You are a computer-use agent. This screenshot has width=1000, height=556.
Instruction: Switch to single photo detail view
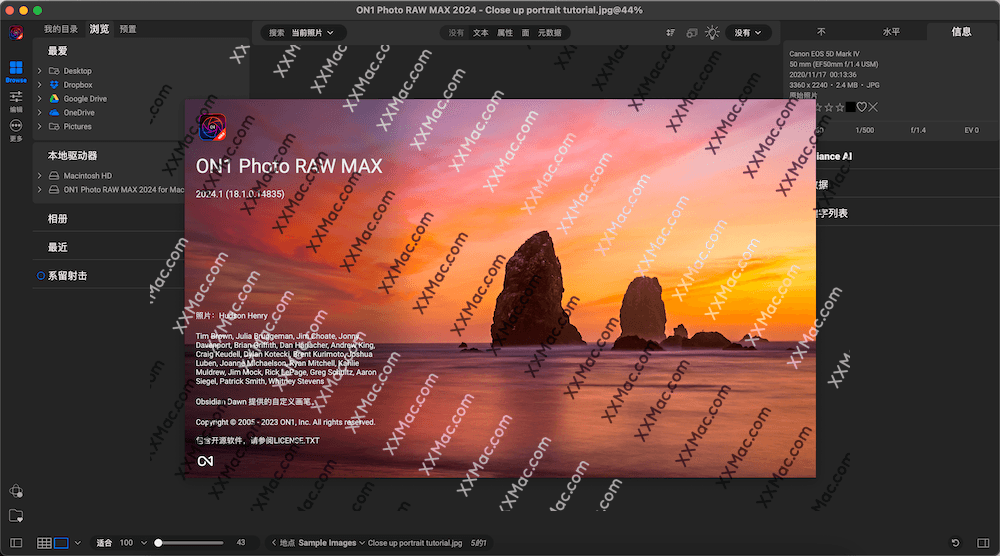click(61, 543)
